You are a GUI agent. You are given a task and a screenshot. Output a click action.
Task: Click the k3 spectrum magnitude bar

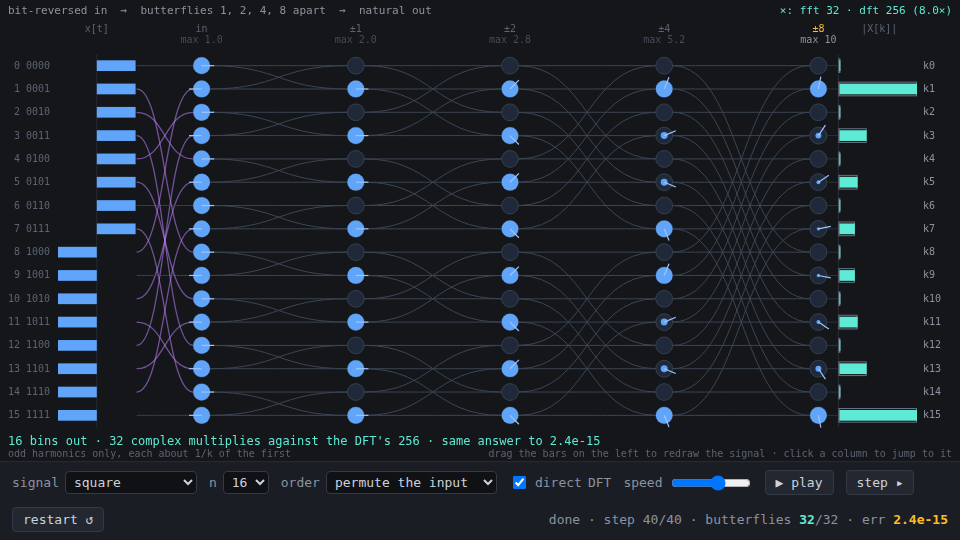coord(853,135)
